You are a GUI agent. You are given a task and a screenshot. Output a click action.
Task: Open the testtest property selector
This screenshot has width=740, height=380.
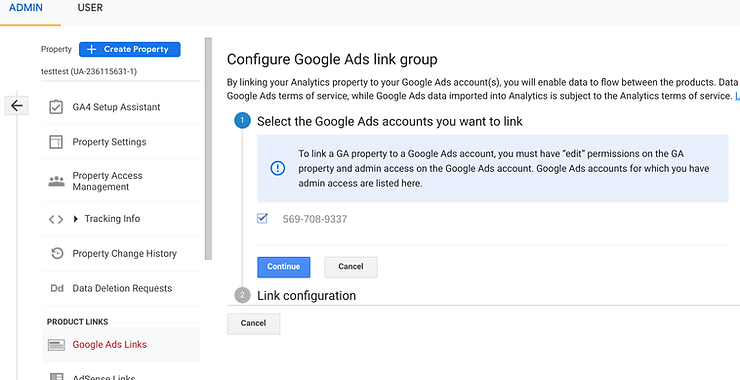(89, 71)
